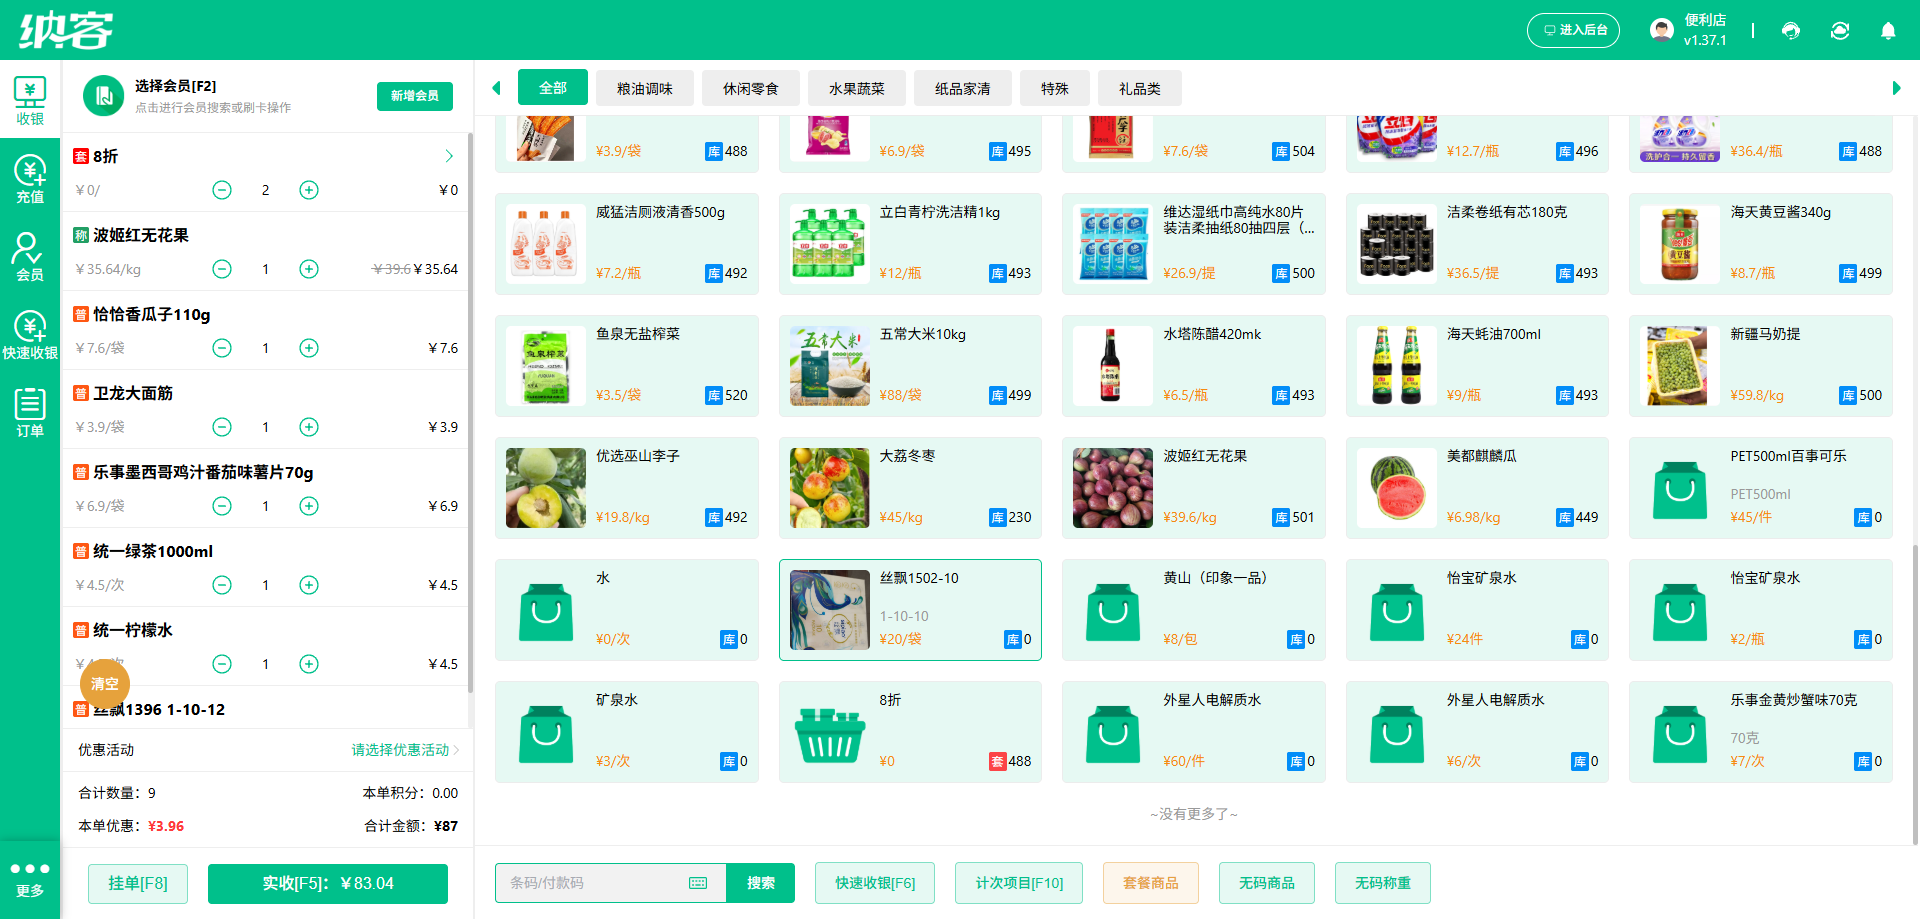Clear the cart with 清空 button
Screen dimensions: 1920x919
[x=105, y=684]
